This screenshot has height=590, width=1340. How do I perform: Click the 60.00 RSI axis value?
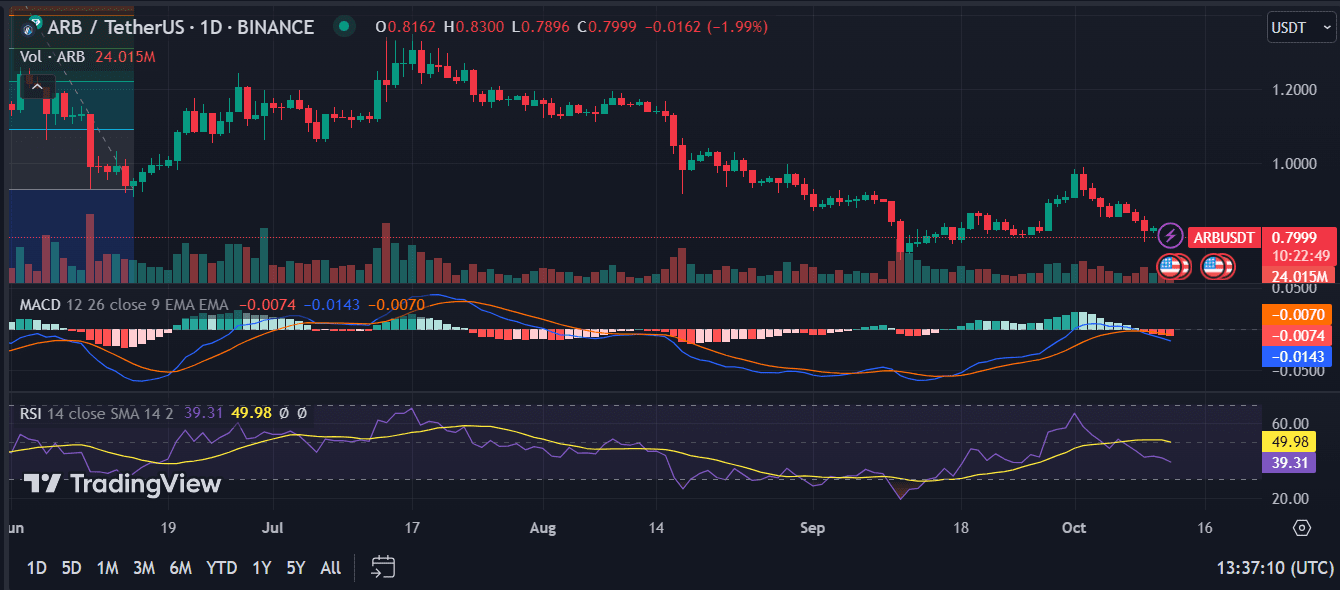click(x=1292, y=423)
